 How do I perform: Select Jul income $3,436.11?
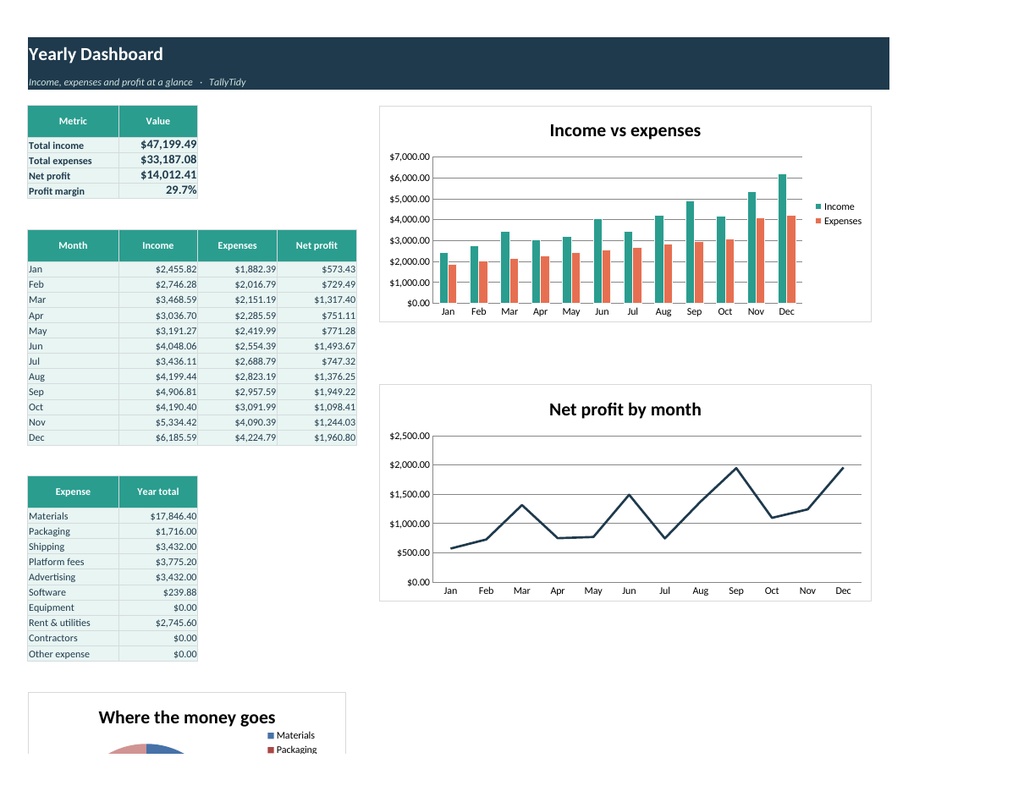tap(158, 361)
